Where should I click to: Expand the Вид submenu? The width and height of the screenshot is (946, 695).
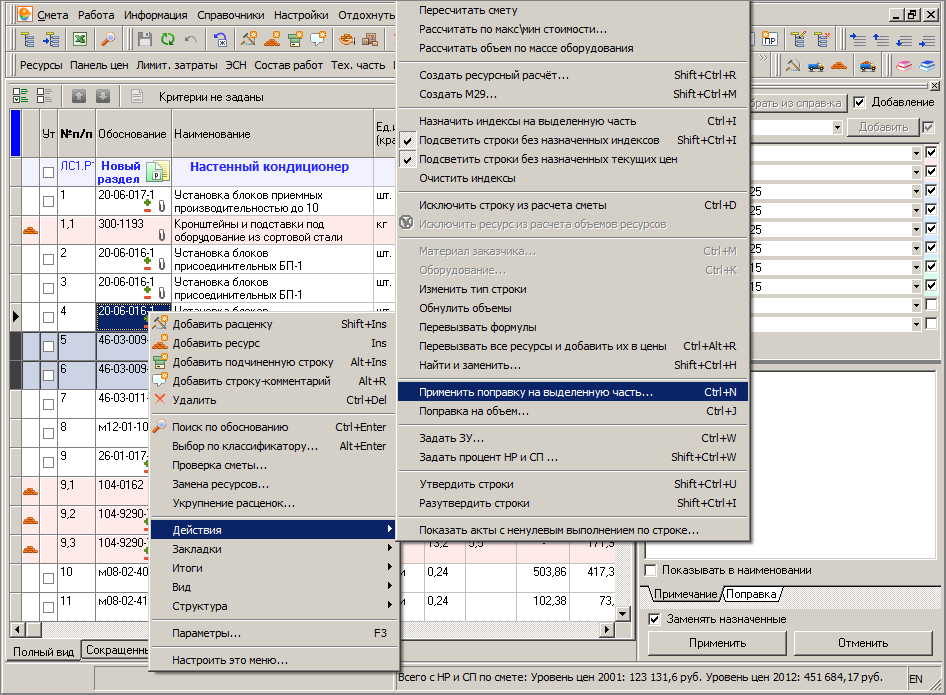(x=274, y=587)
